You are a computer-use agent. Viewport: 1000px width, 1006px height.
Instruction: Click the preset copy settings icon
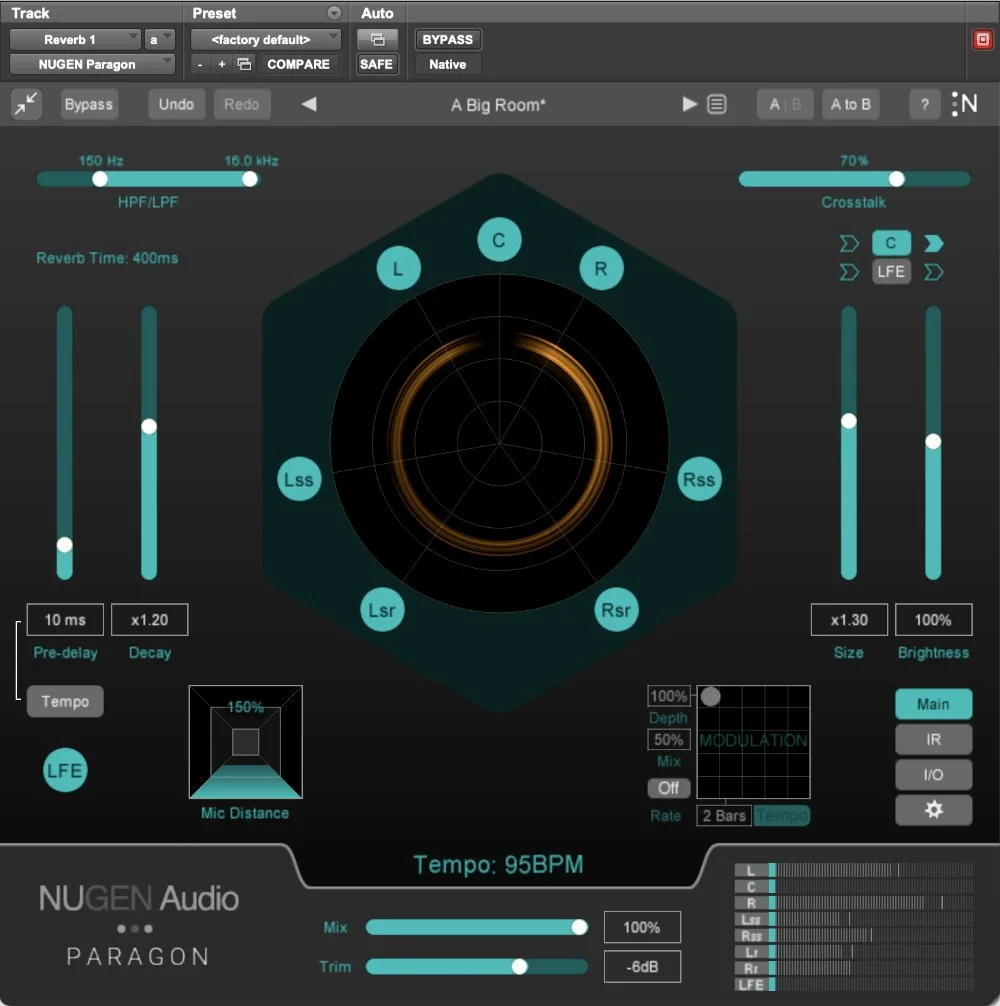(244, 64)
